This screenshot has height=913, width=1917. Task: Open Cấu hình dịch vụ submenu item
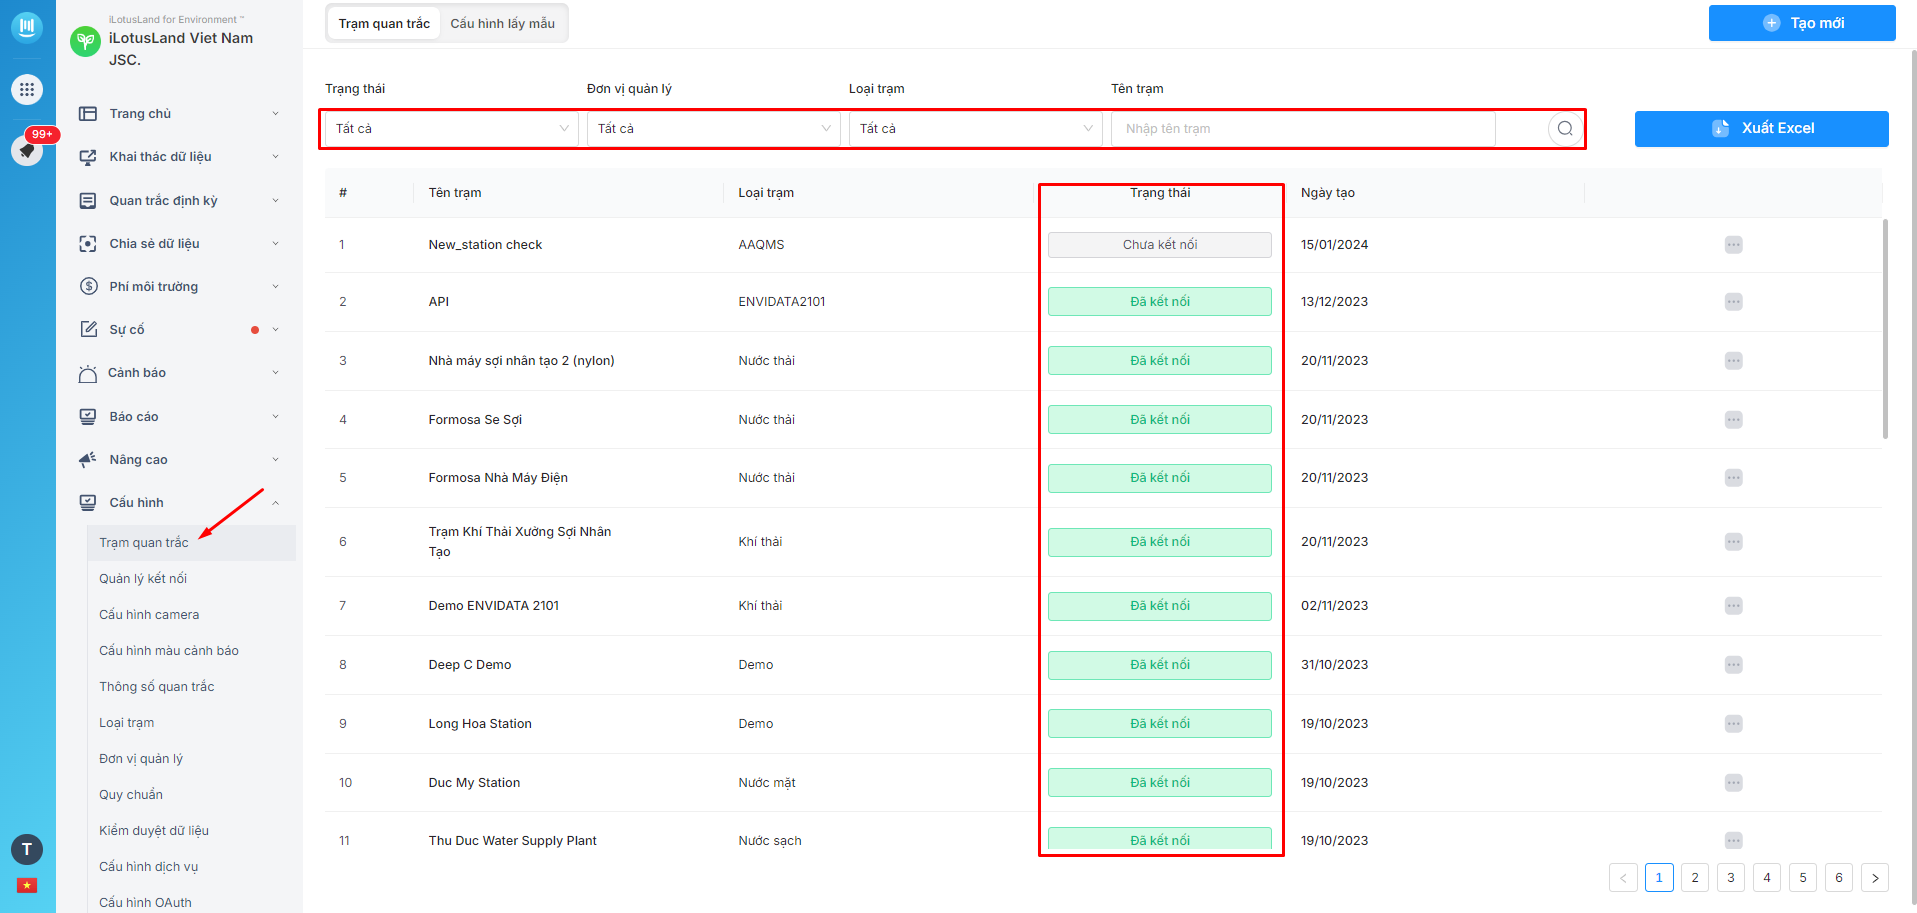click(149, 867)
